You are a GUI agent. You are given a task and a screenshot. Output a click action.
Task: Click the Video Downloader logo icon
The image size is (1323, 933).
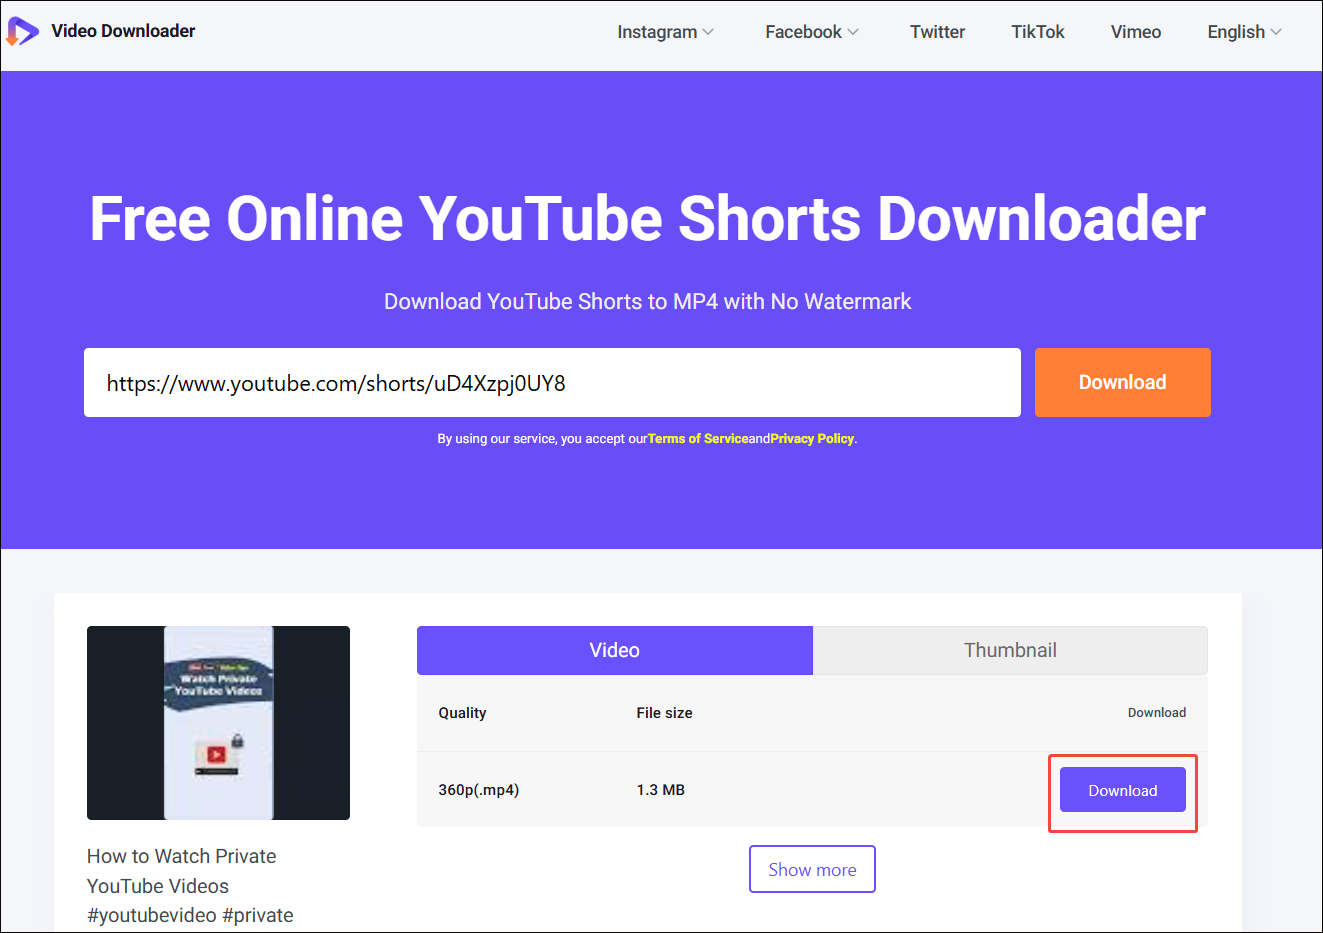pyautogui.click(x=23, y=31)
